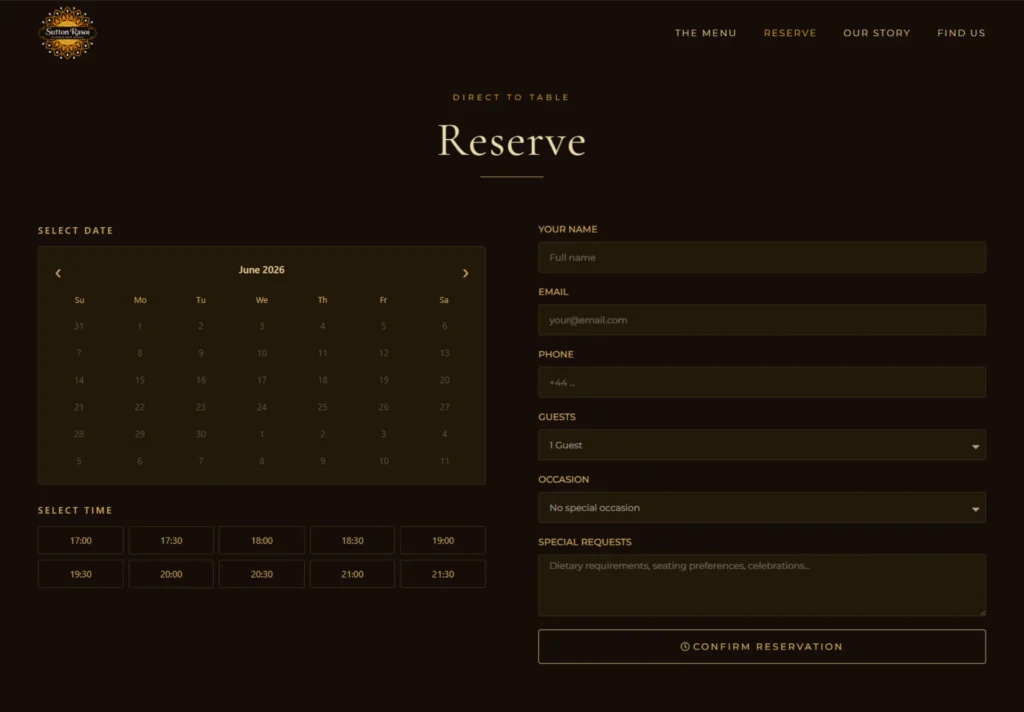
Task: Click the Select Date label
Action: point(75,231)
